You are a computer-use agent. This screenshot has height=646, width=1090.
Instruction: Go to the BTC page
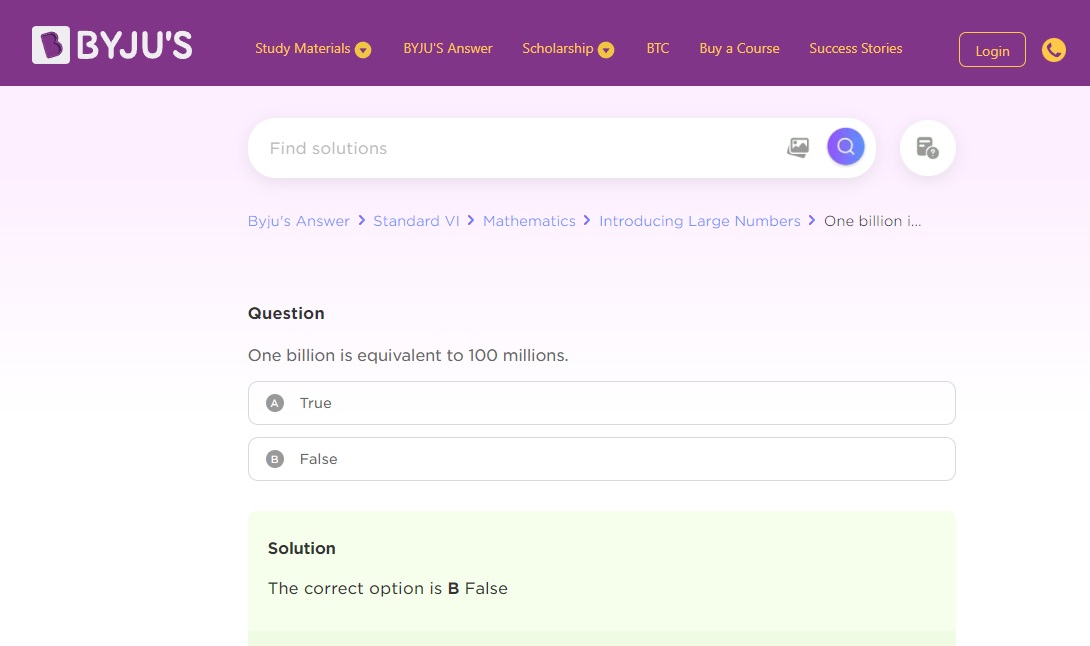[658, 49]
